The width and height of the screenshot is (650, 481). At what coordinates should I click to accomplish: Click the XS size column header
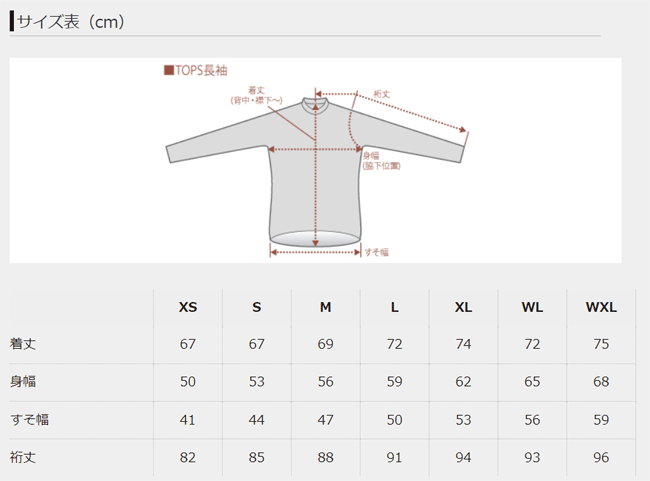point(187,307)
